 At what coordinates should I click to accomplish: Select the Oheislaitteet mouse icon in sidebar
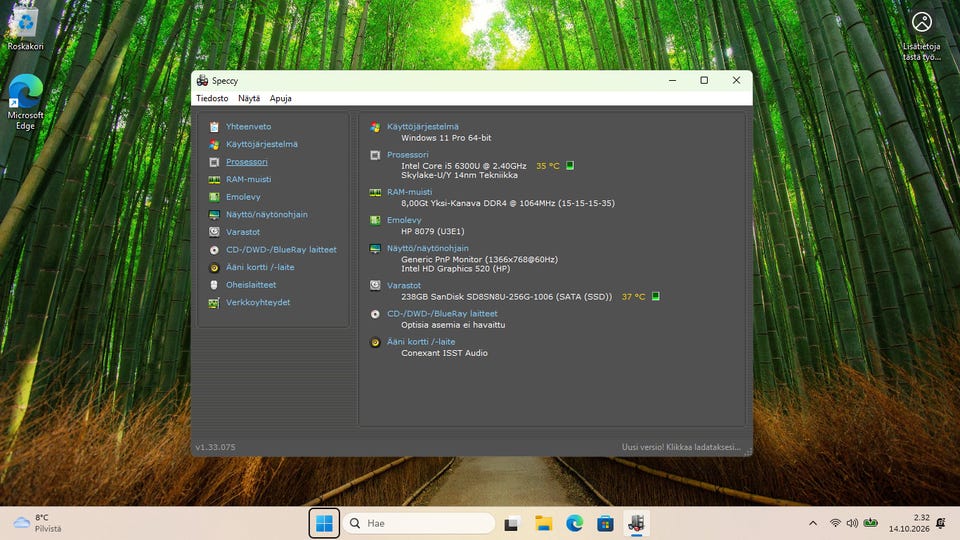tap(214, 285)
